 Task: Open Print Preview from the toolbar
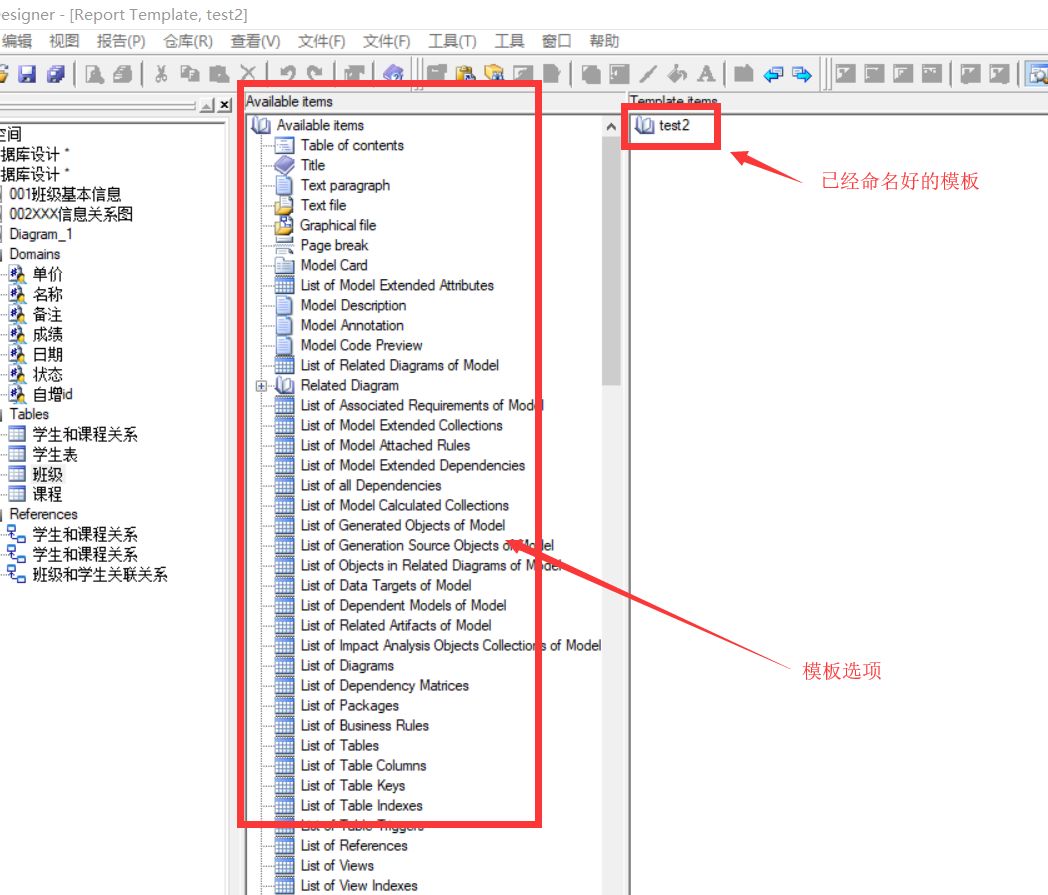[94, 74]
